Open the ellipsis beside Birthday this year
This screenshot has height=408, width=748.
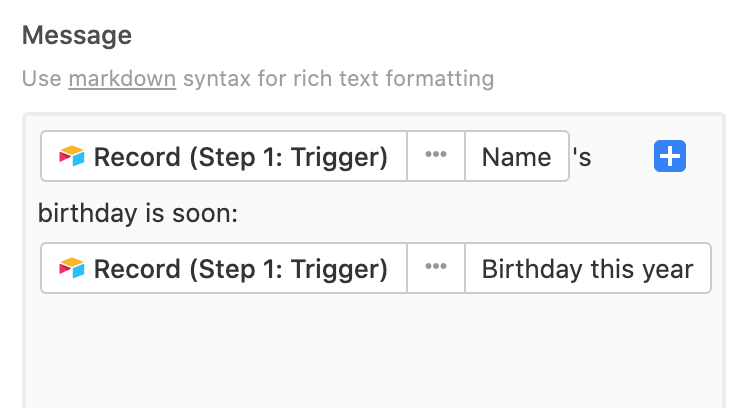(x=436, y=268)
